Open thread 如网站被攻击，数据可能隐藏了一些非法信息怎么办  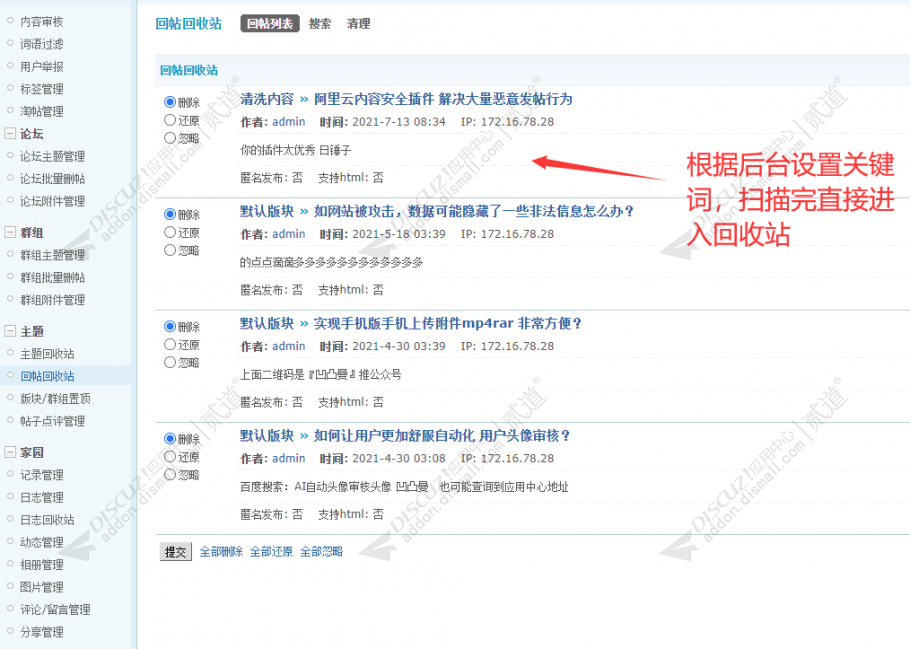[474, 211]
